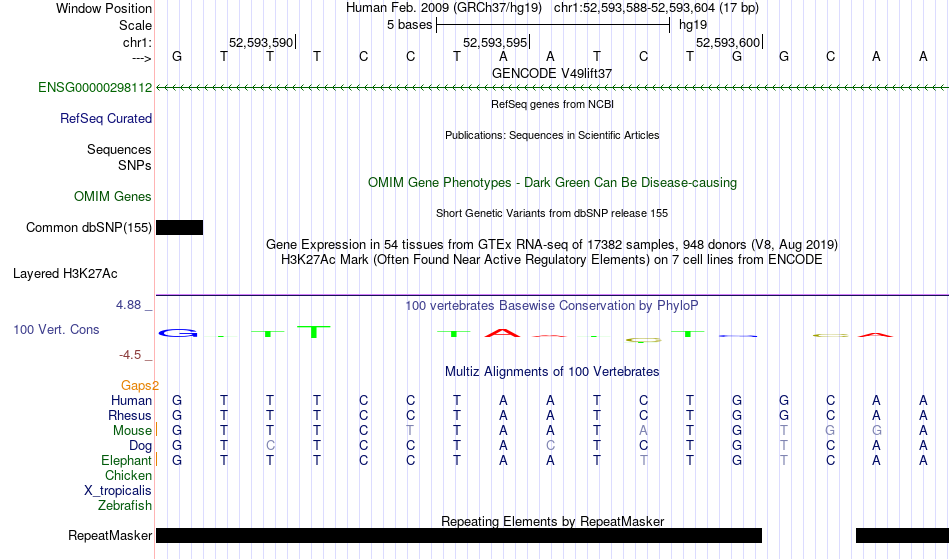Click the GENCODE V49lift37 track title
950x559 pixels.
coord(552,73)
